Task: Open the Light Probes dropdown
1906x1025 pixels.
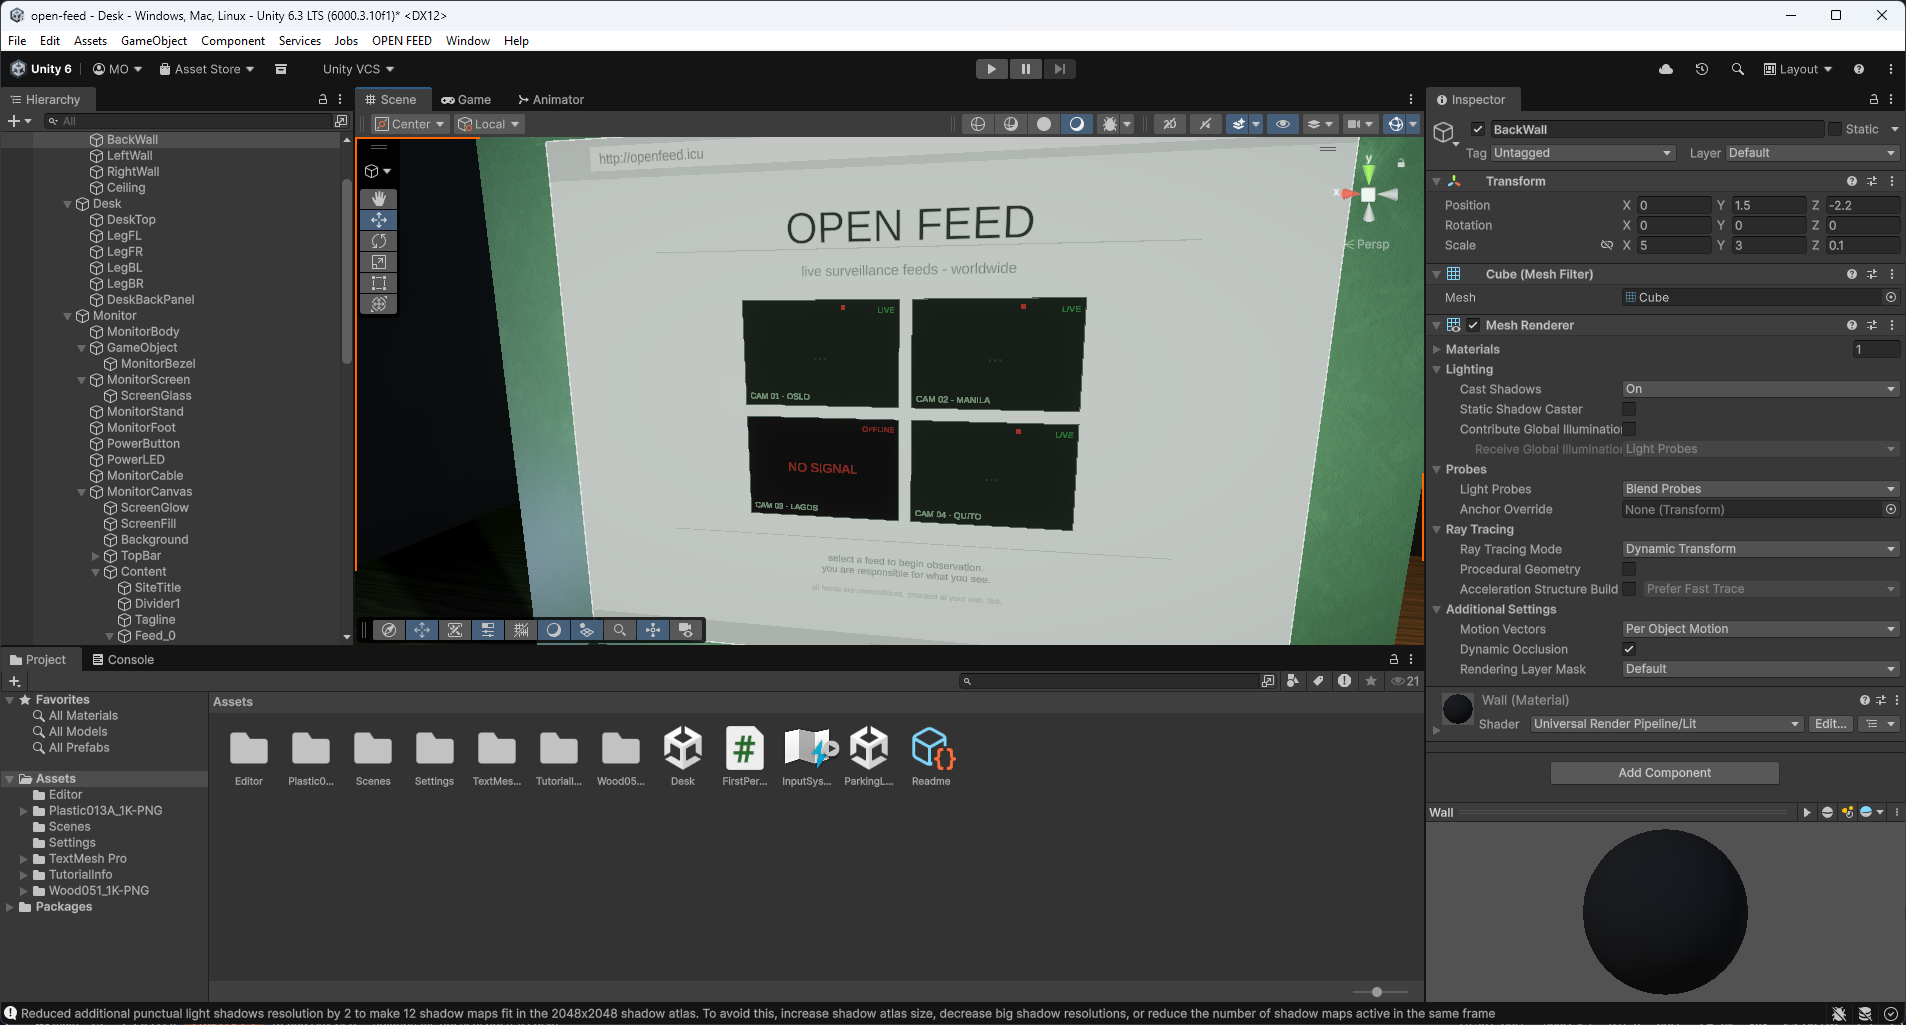Action: tap(1760, 489)
